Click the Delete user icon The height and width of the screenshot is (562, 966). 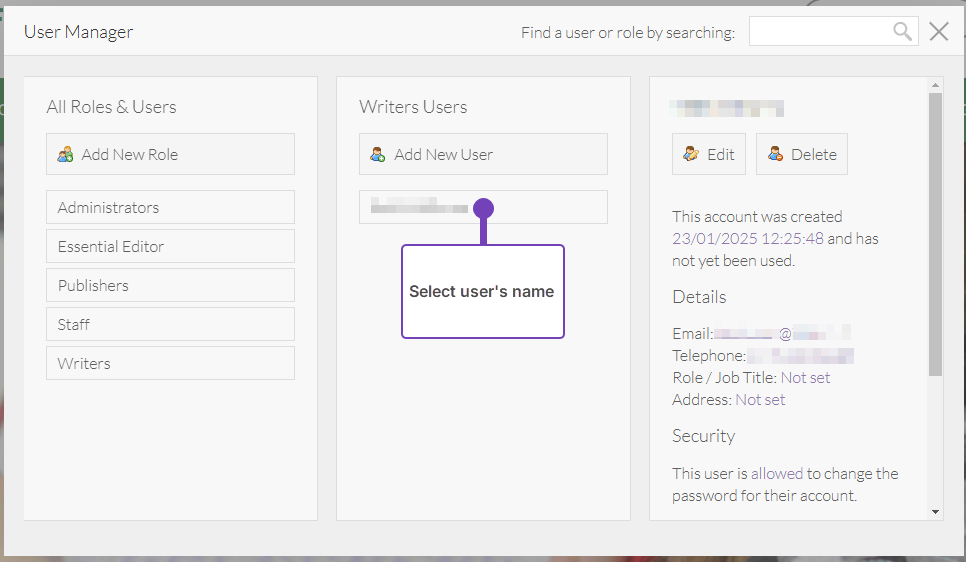tap(775, 155)
